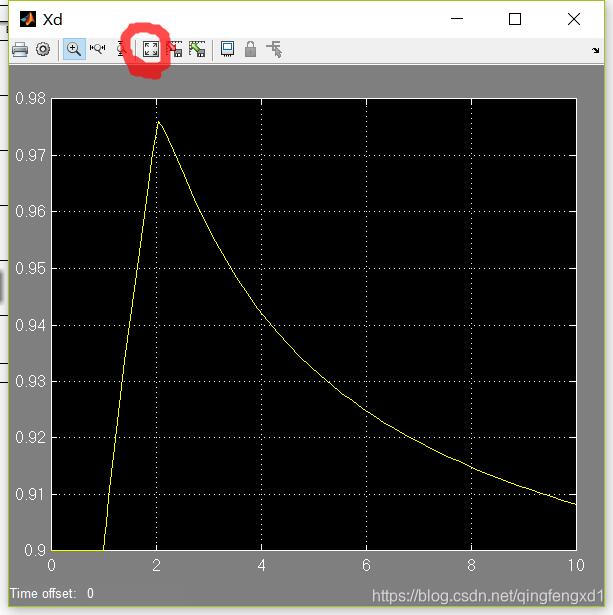Open scope Parameters via gear icon
Viewport: 613px width, 615px height.
click(x=43, y=49)
